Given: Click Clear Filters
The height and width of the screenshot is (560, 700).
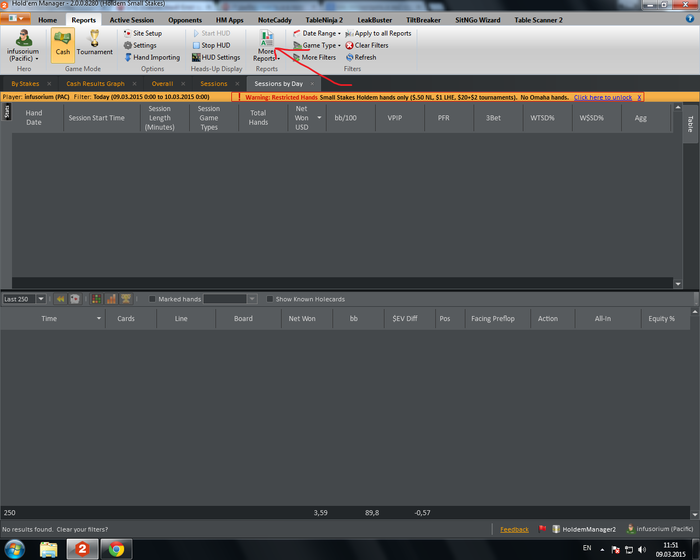Looking at the screenshot, I should point(367,46).
